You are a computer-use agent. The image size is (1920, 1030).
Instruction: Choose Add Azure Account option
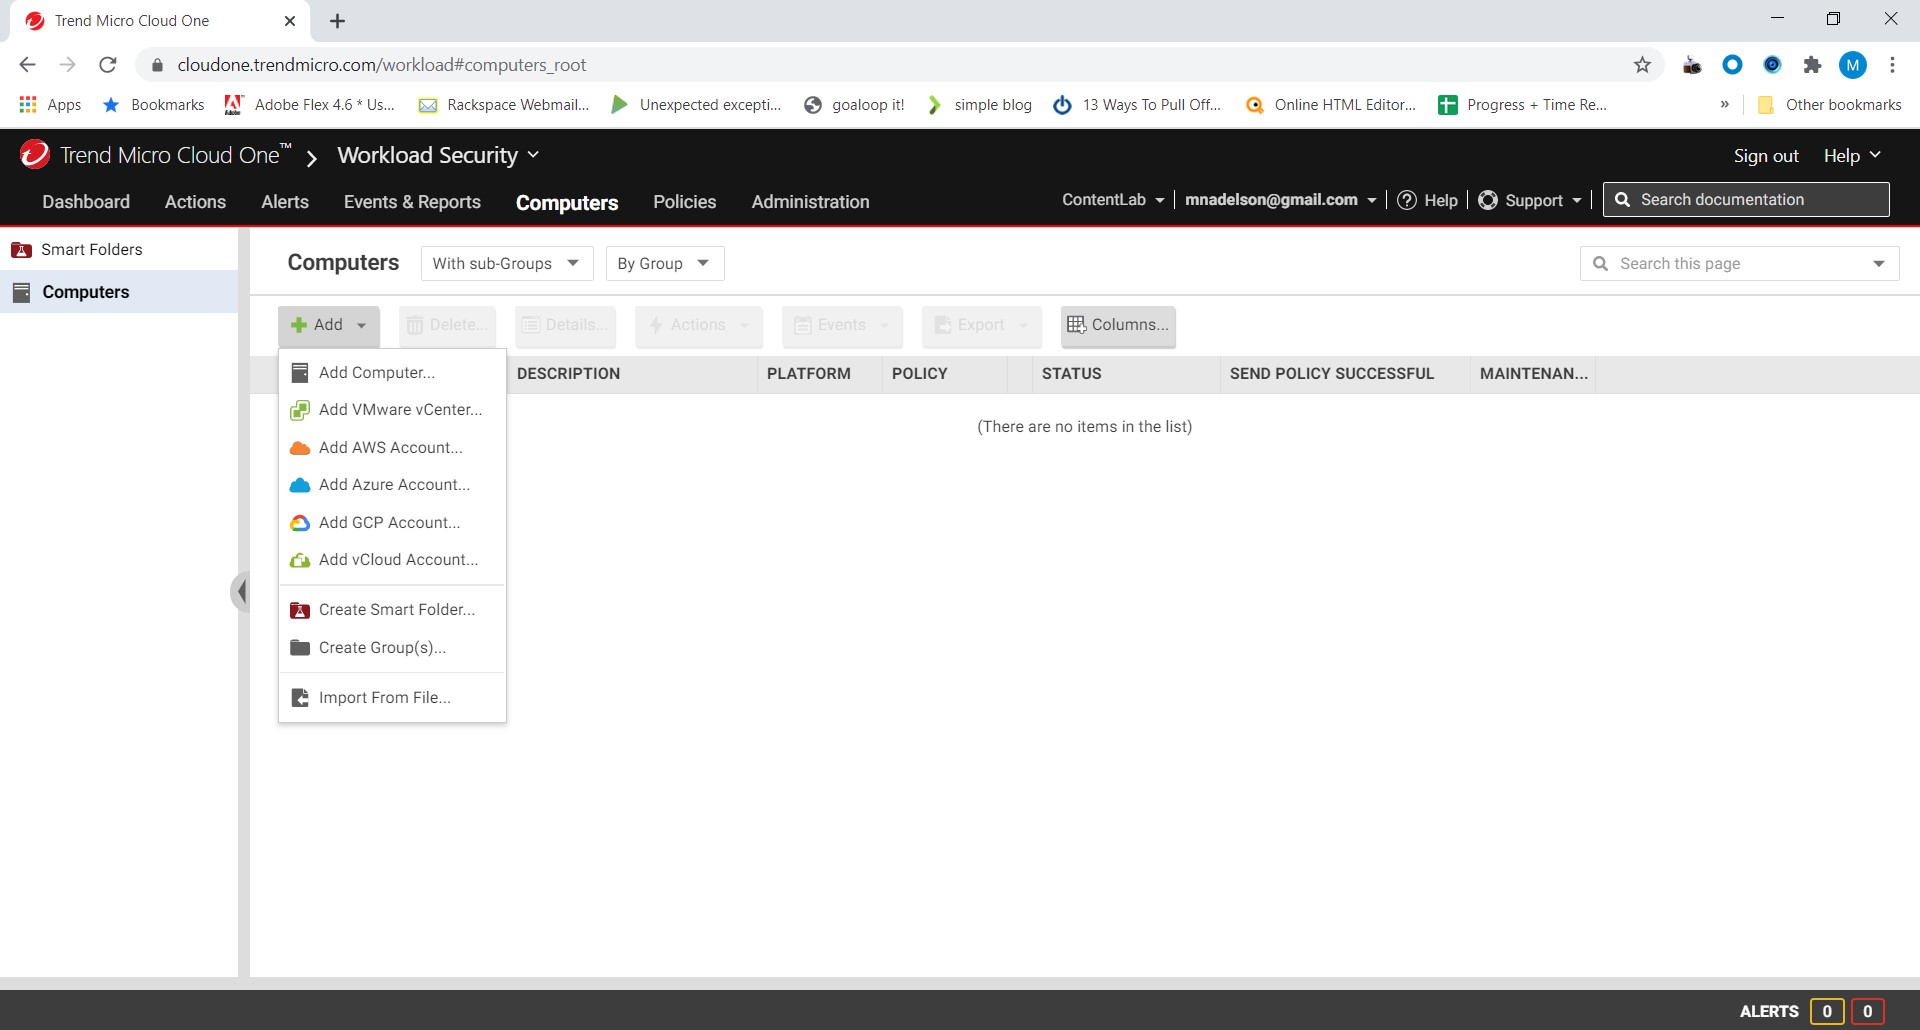point(392,485)
